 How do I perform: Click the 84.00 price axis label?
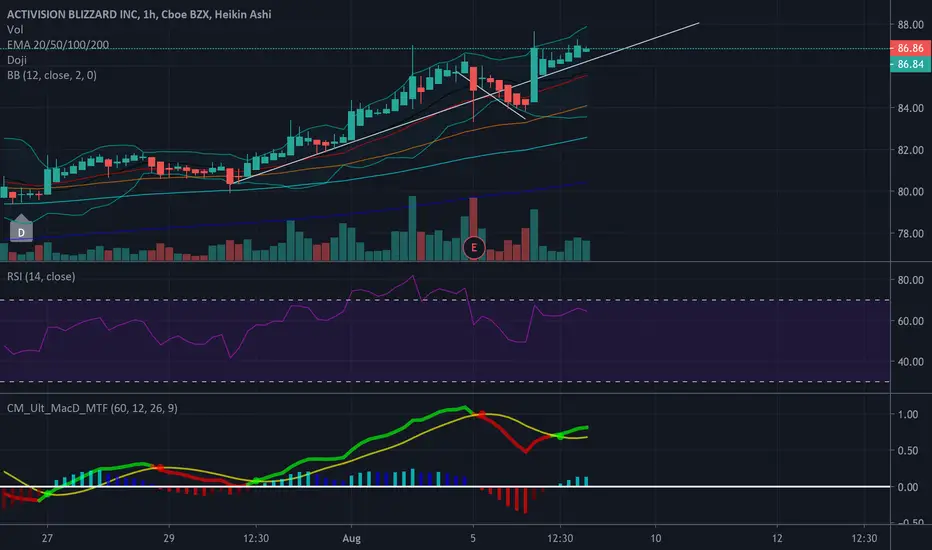[911, 108]
